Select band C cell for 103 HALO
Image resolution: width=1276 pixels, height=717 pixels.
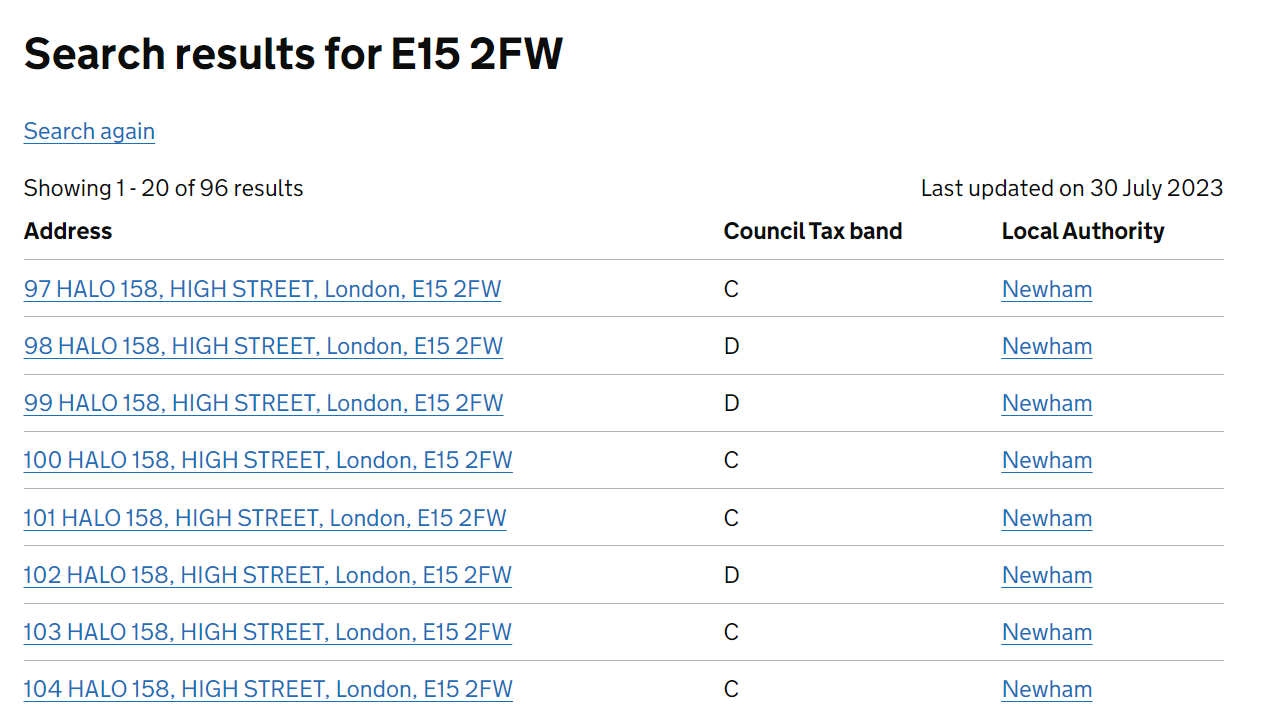pos(731,632)
